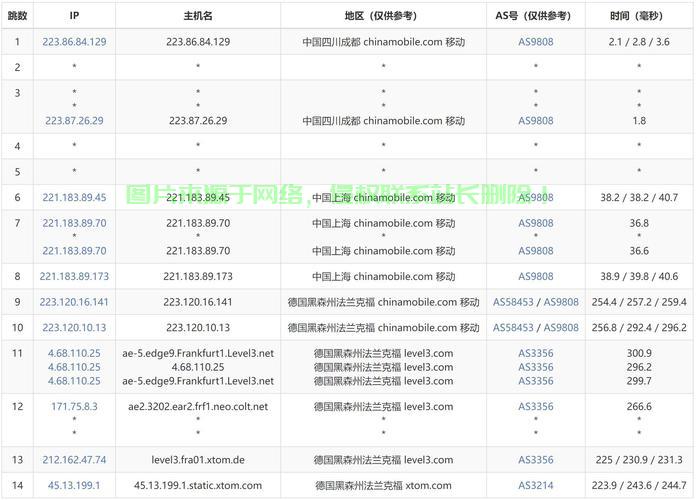
Task: Select time value 223.9 / 243.6 / 244.7
Action: point(639,485)
